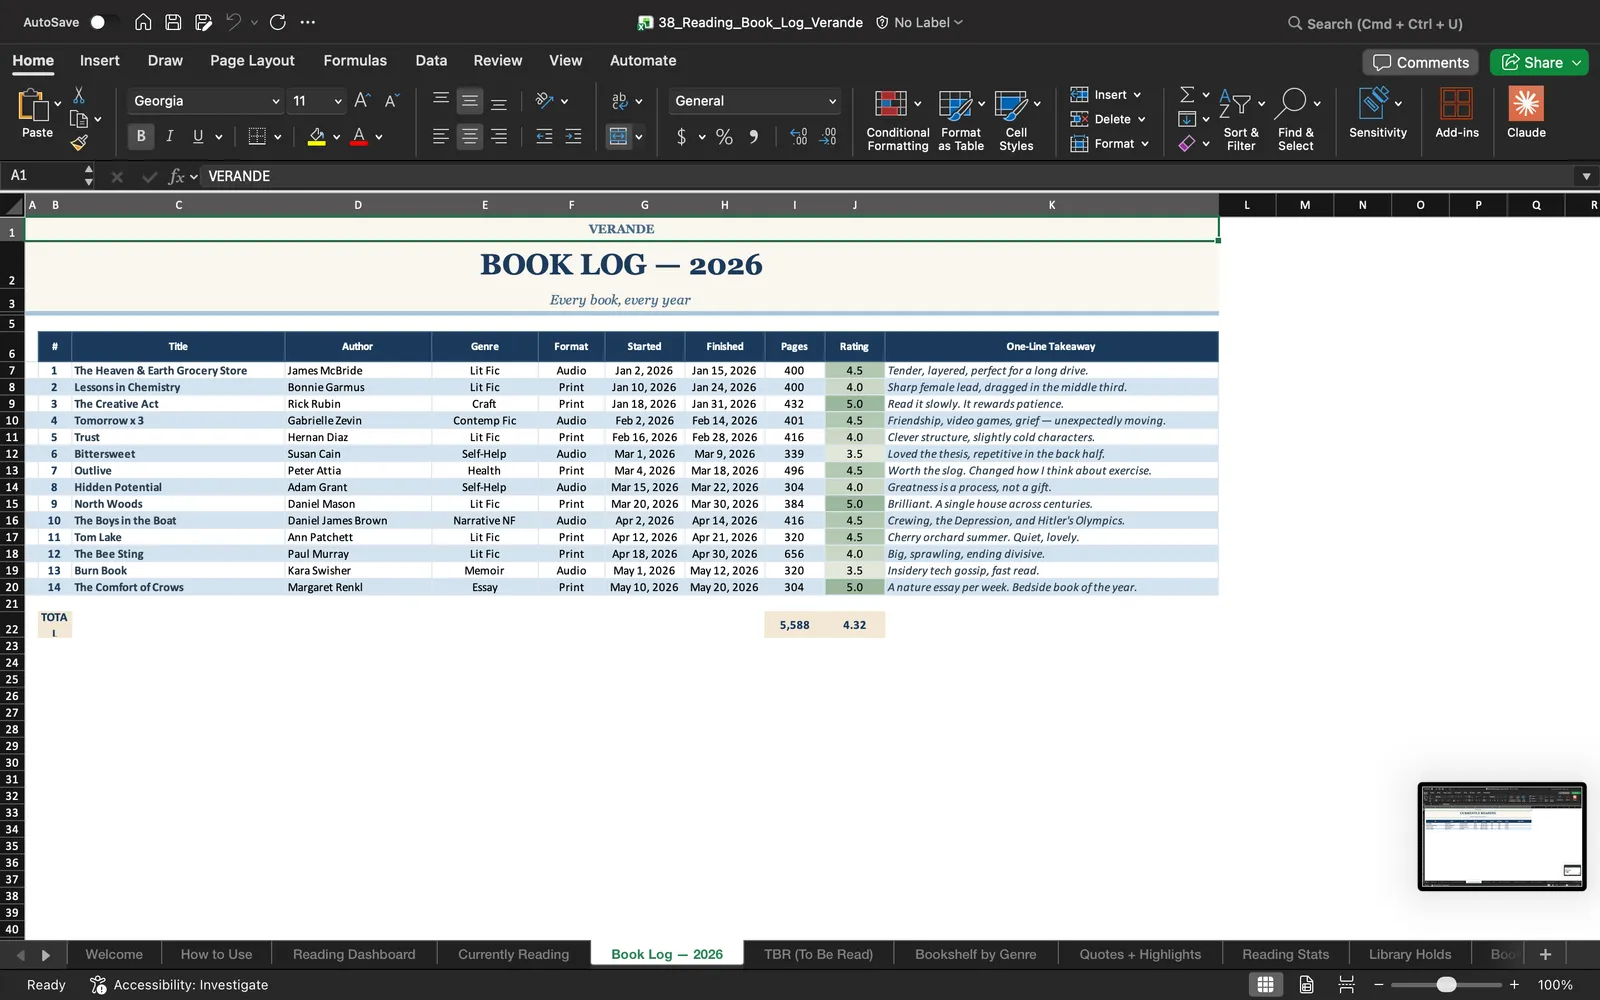1600x1000 pixels.
Task: Click the screenshot preview thumbnail
Action: pos(1502,836)
